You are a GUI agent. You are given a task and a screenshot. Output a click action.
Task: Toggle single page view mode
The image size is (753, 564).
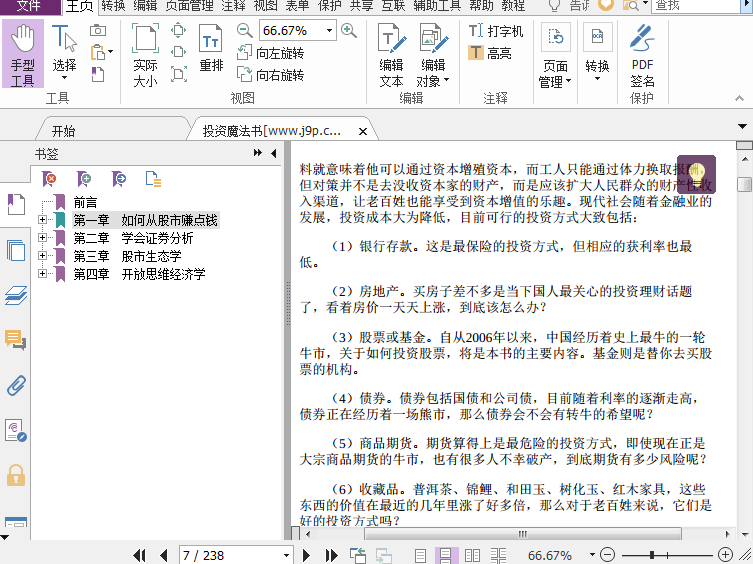point(420,556)
